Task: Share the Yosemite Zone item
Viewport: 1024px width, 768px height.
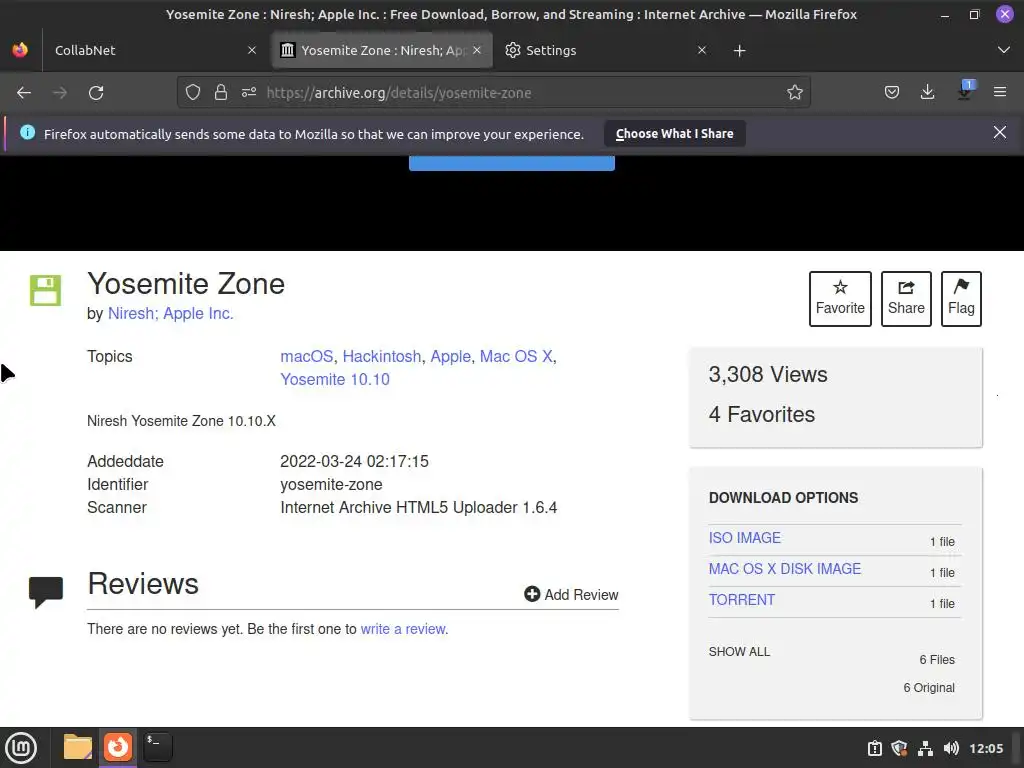Action: [x=906, y=298]
